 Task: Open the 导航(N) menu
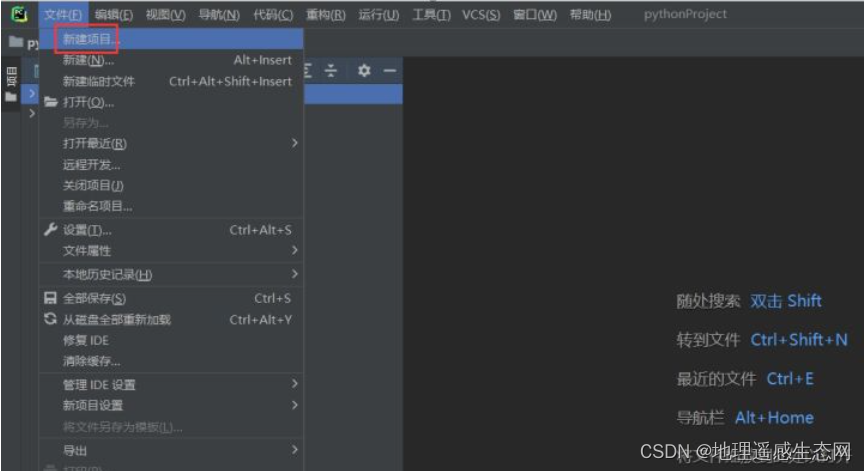pos(219,15)
